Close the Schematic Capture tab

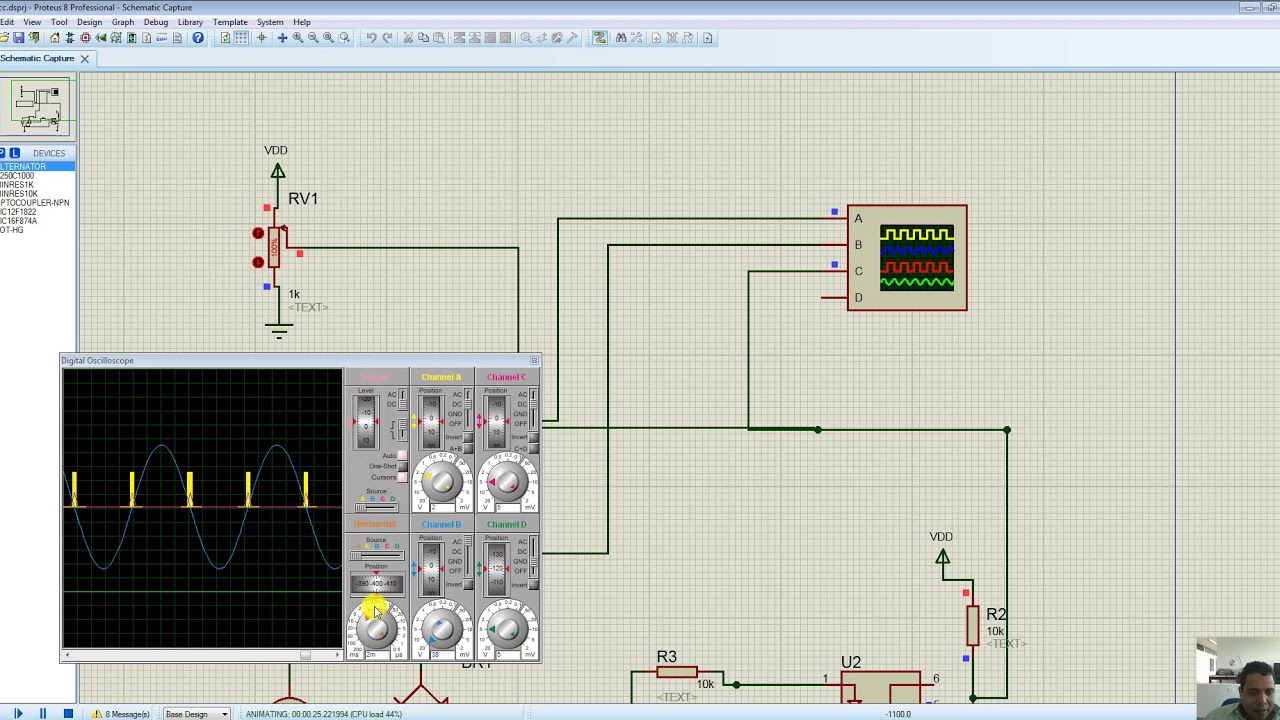coord(85,59)
